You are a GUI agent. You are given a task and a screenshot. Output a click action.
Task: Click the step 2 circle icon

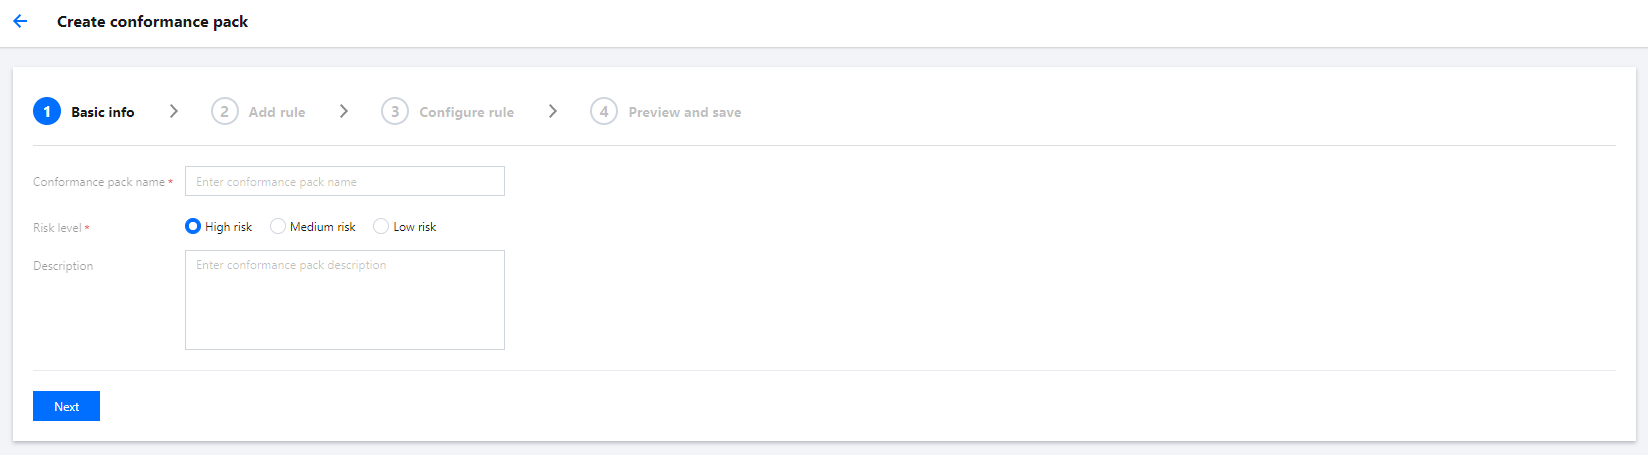click(x=225, y=111)
